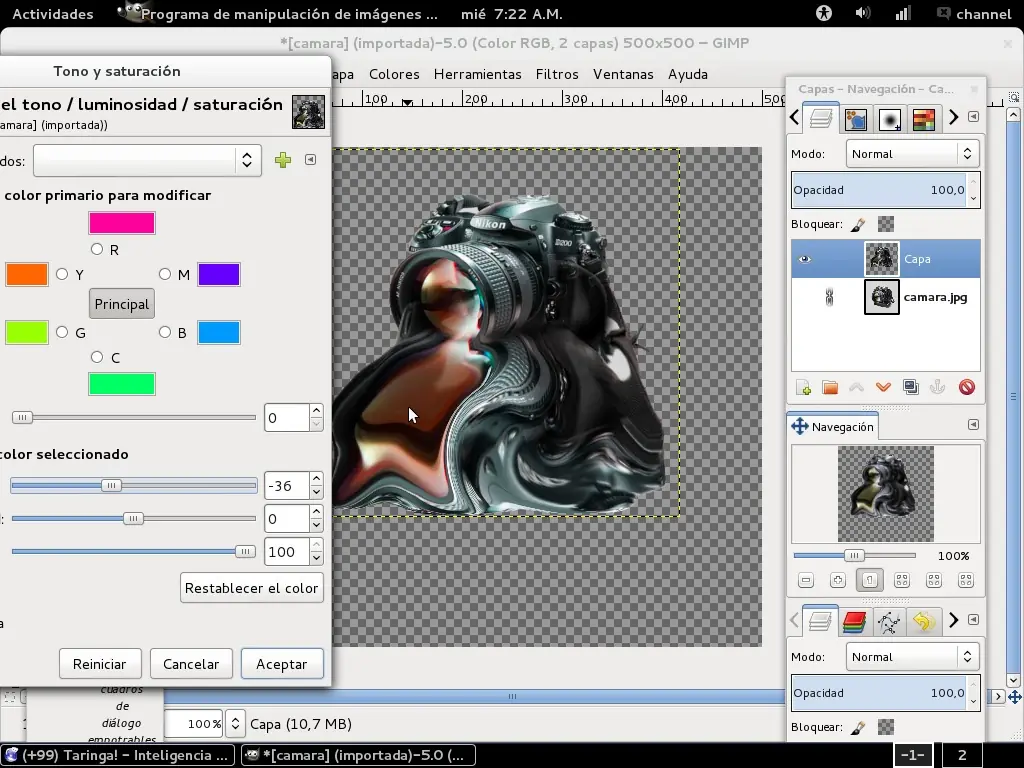Open the top dock tab configuration menu

click(973, 117)
